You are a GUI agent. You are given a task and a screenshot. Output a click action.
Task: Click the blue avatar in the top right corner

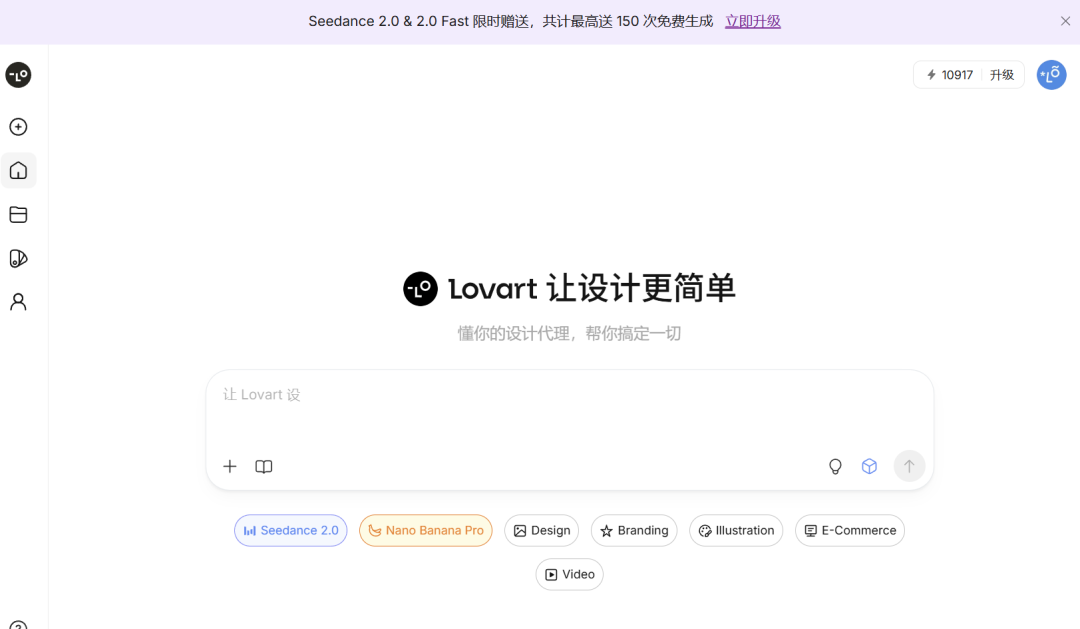pyautogui.click(x=1051, y=74)
